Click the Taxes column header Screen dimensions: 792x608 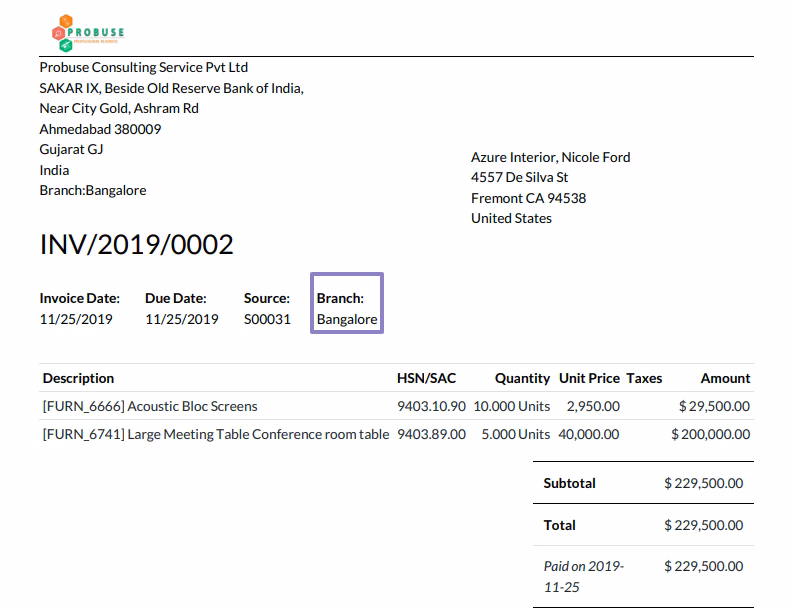(644, 378)
